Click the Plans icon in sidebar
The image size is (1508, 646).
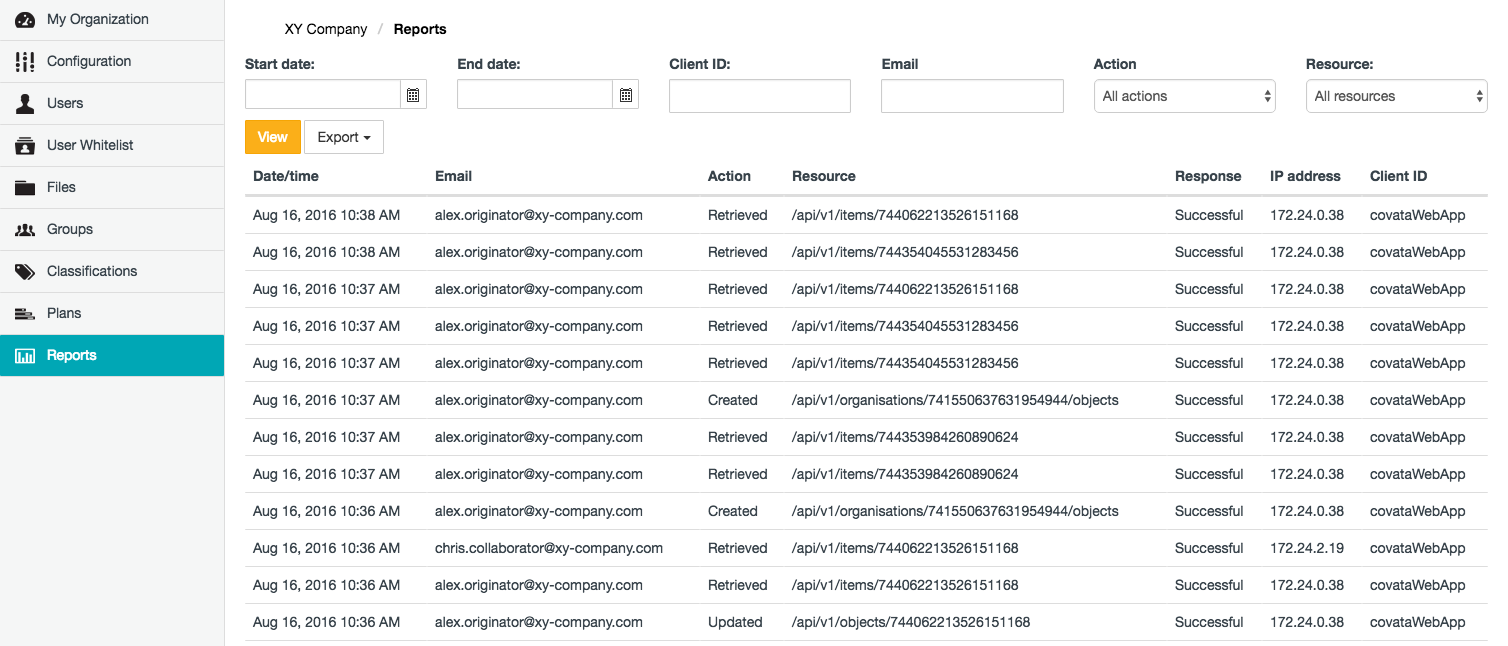click(25, 314)
